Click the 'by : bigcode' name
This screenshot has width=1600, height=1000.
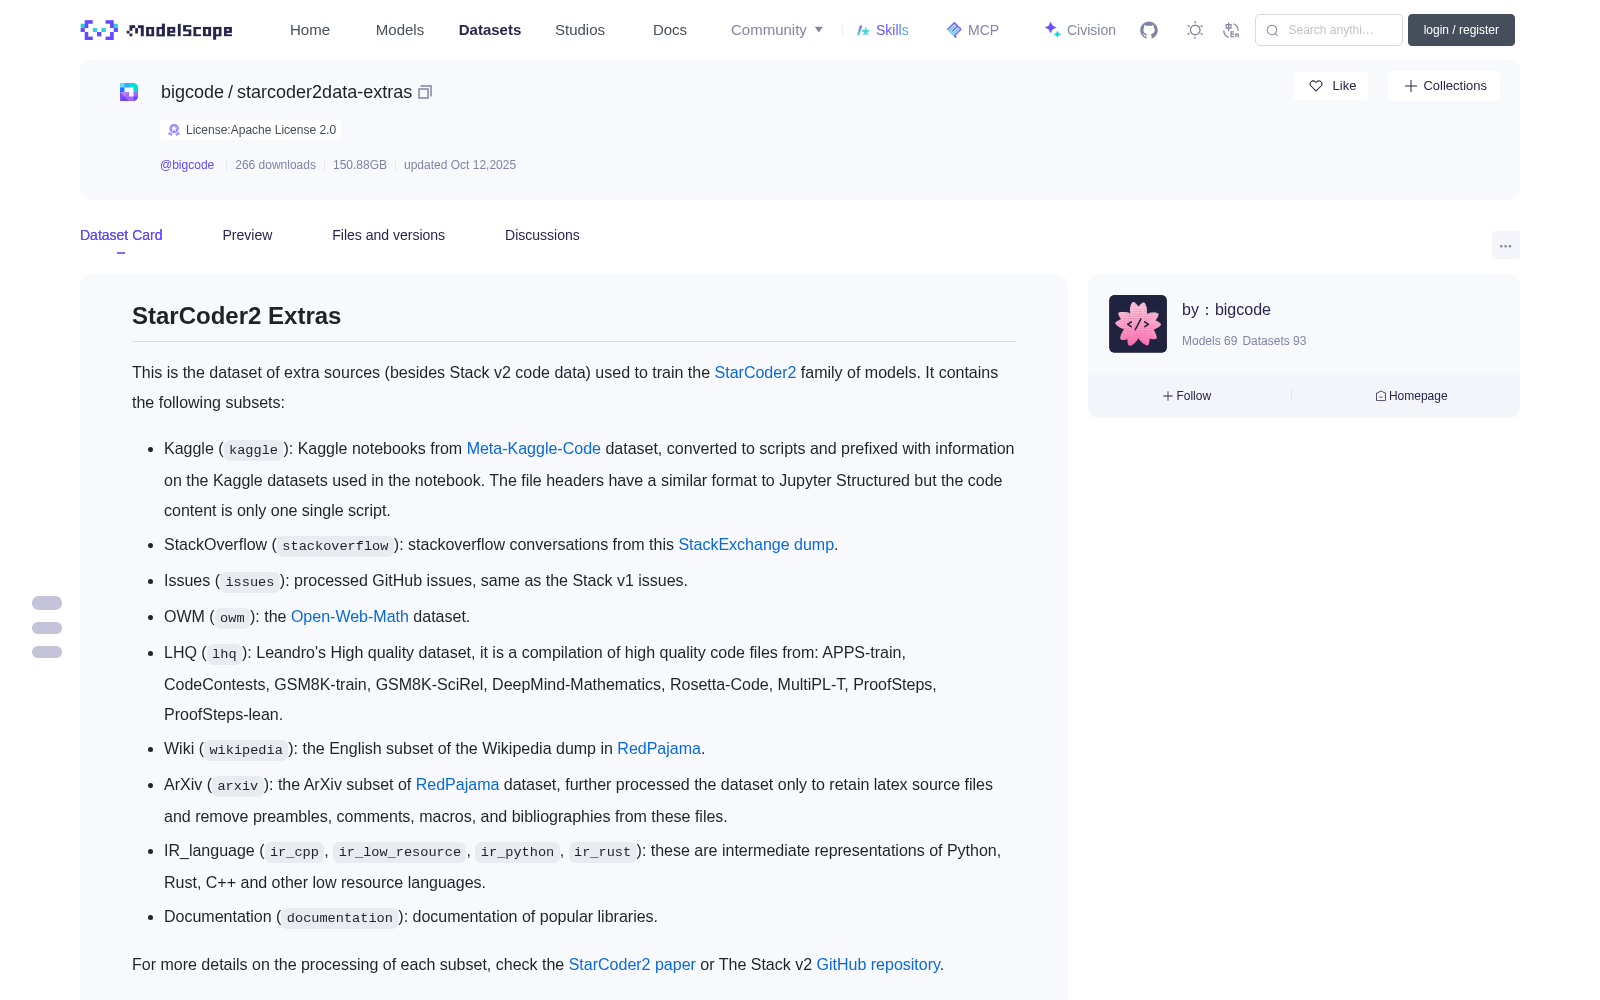tap(1226, 310)
